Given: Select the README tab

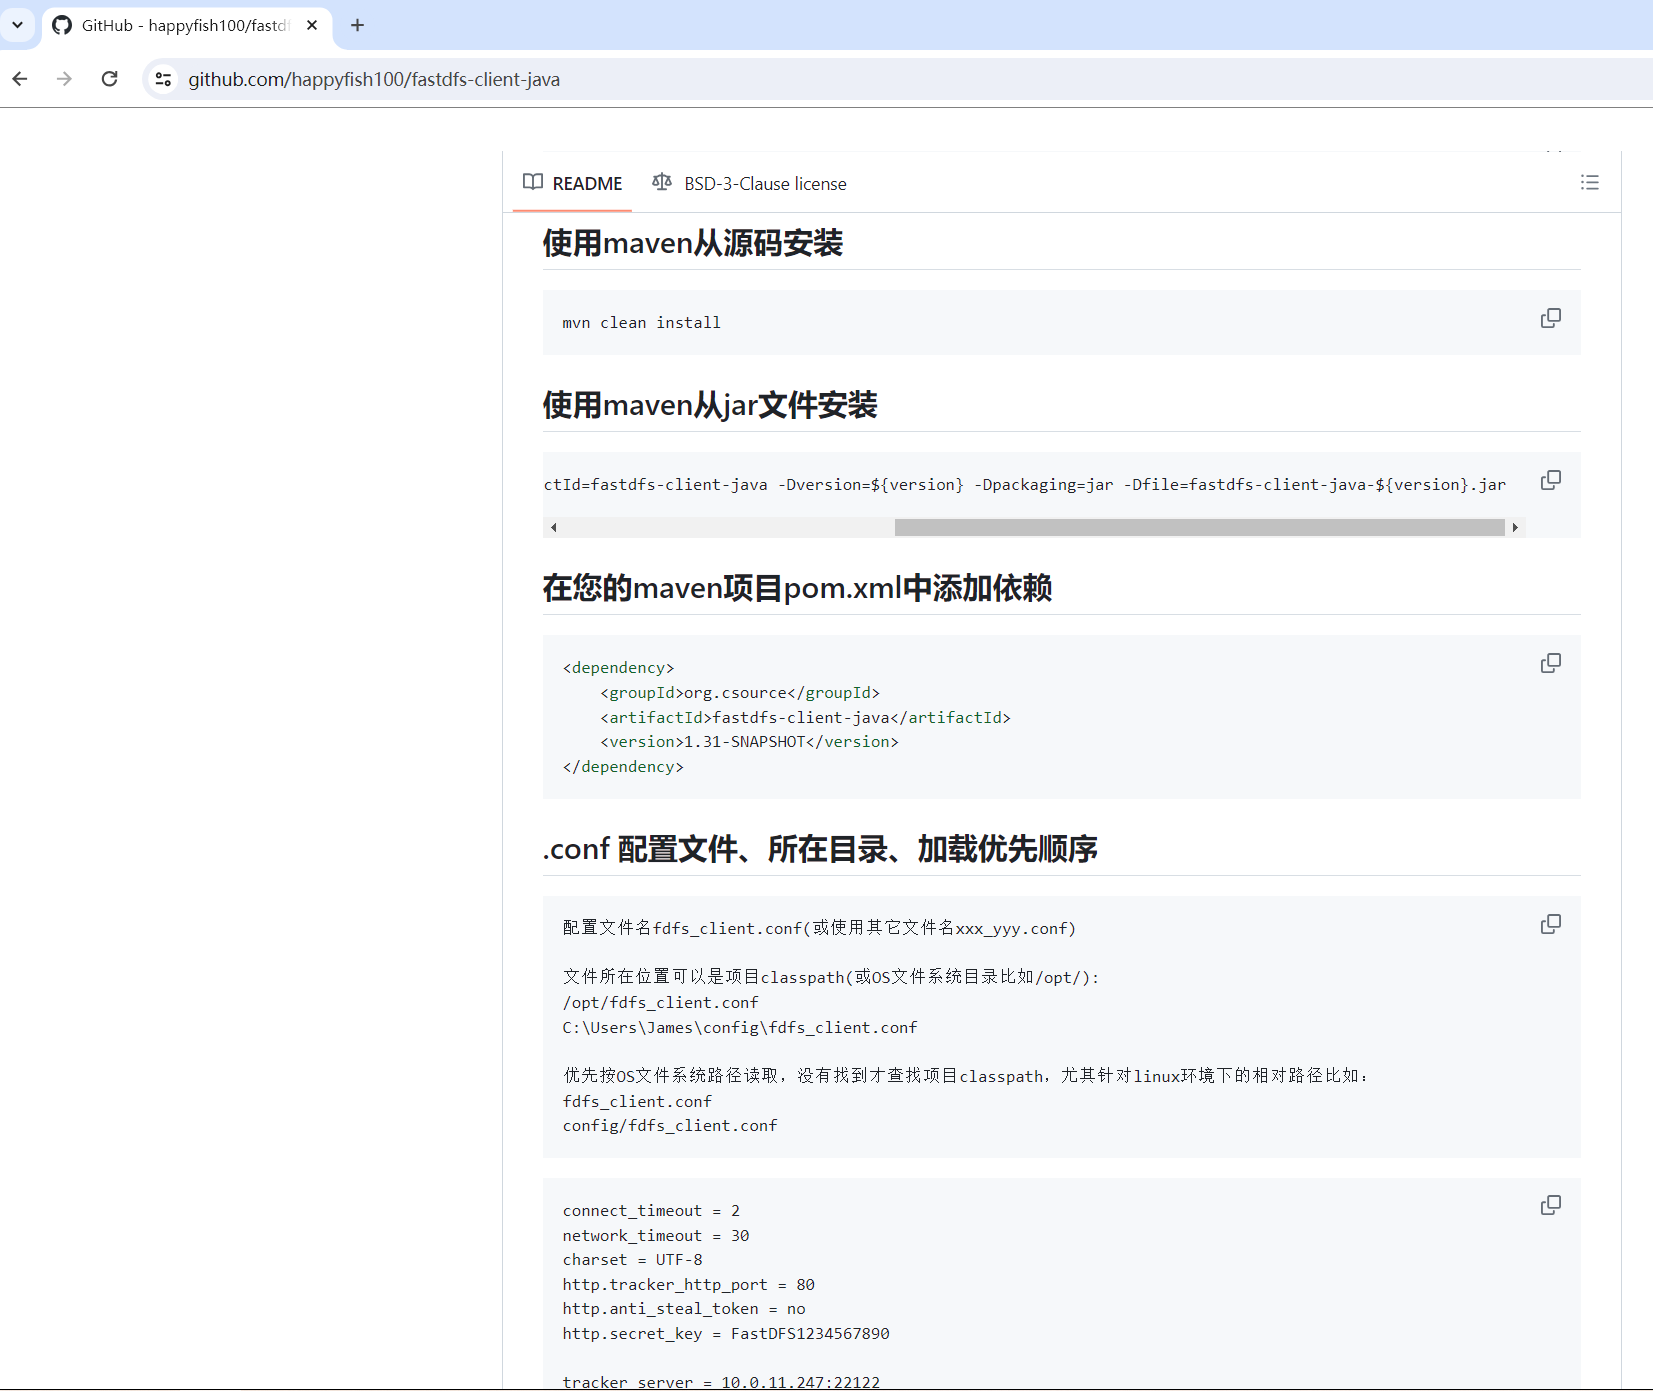Looking at the screenshot, I should click(x=588, y=183).
